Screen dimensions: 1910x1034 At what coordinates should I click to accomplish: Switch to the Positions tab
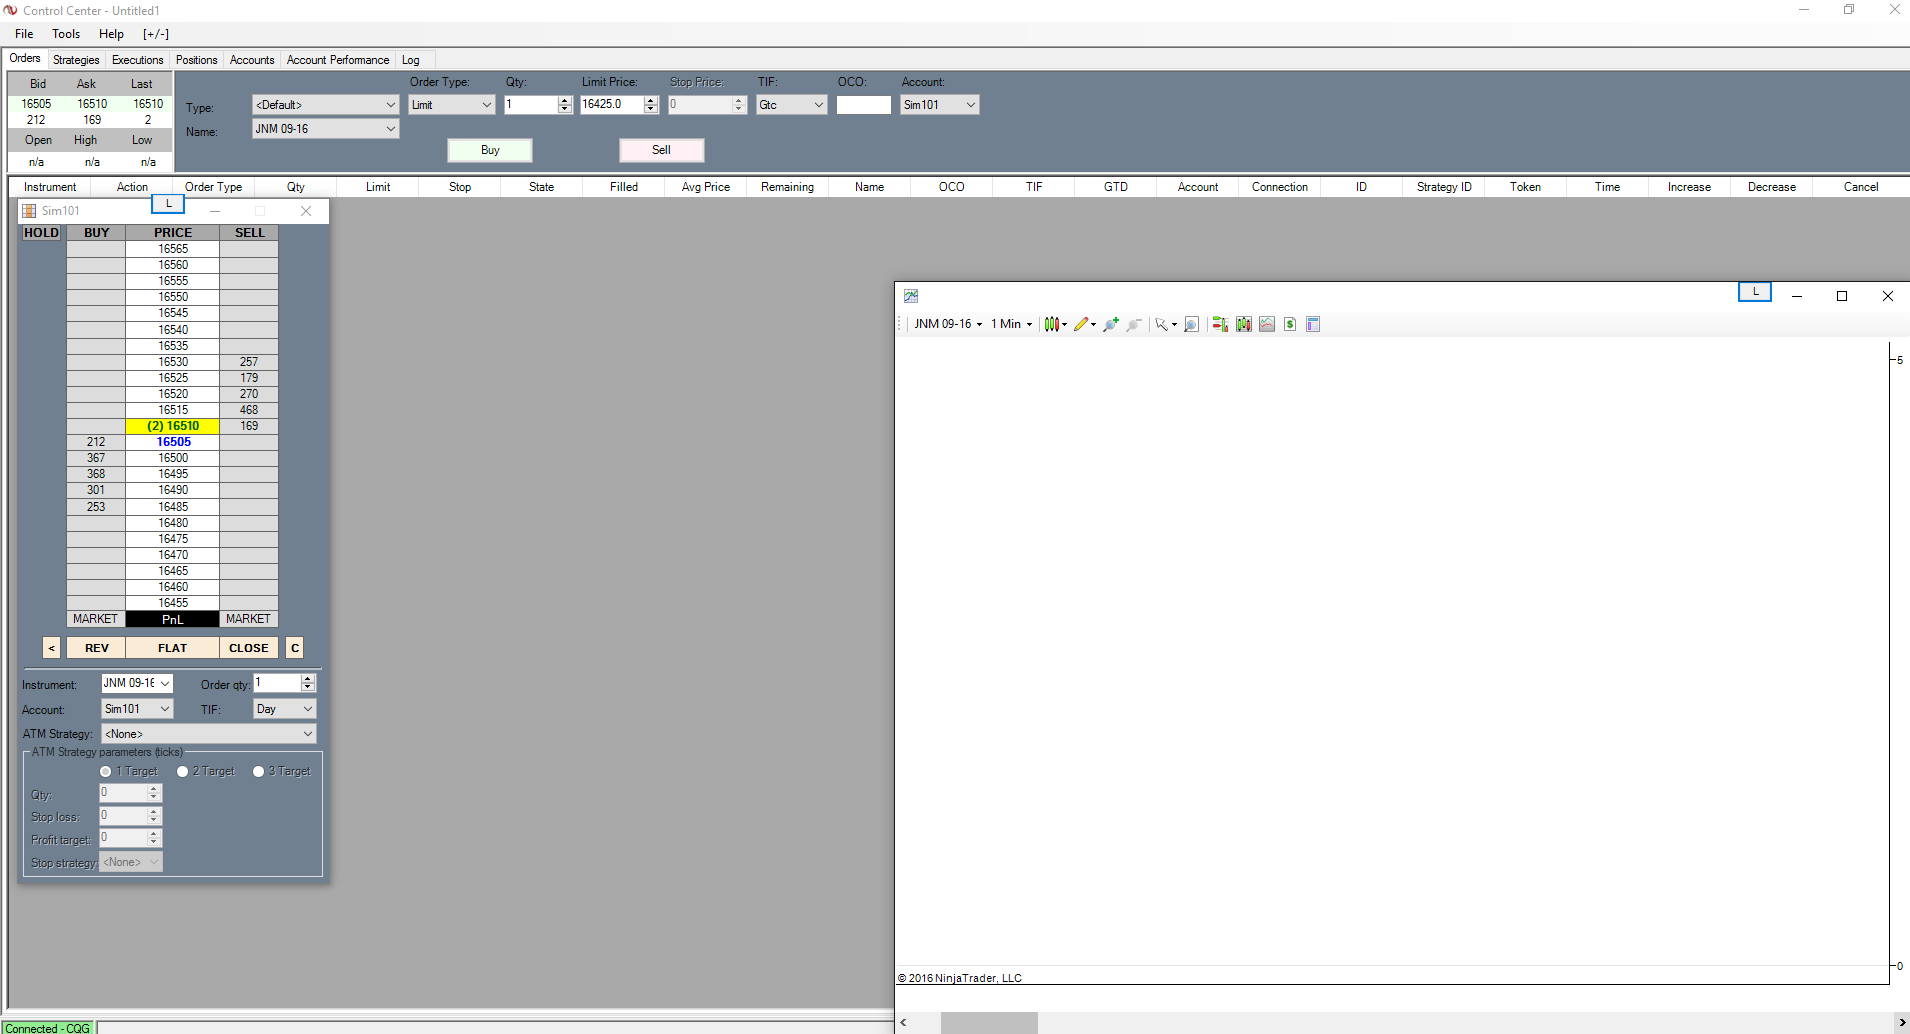[196, 60]
